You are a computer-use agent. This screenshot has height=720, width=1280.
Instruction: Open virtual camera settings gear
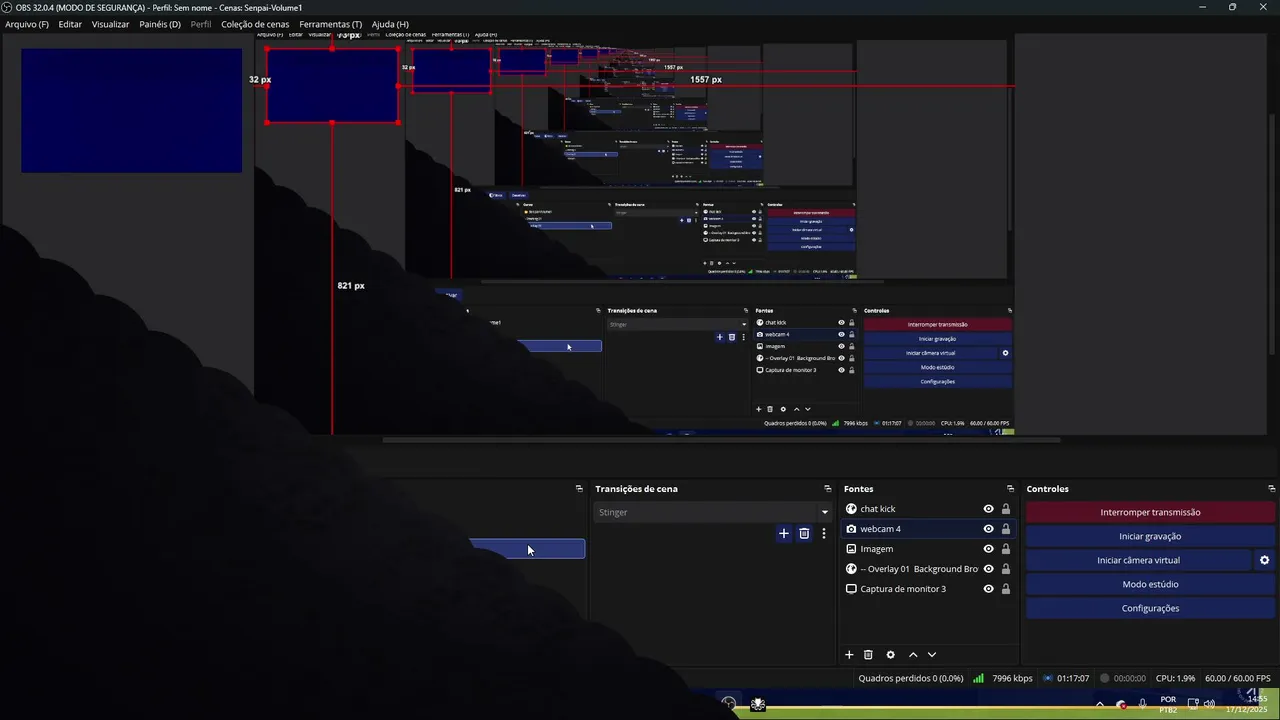pyautogui.click(x=1264, y=560)
